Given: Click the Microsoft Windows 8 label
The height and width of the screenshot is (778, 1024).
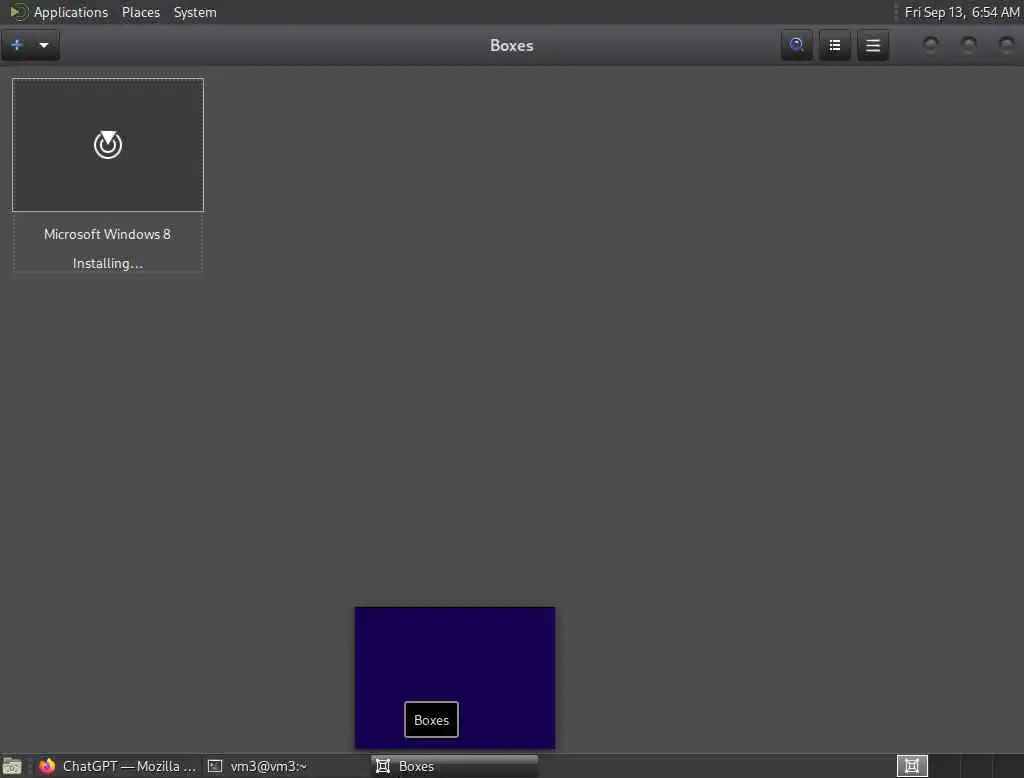Looking at the screenshot, I should pyautogui.click(x=107, y=234).
